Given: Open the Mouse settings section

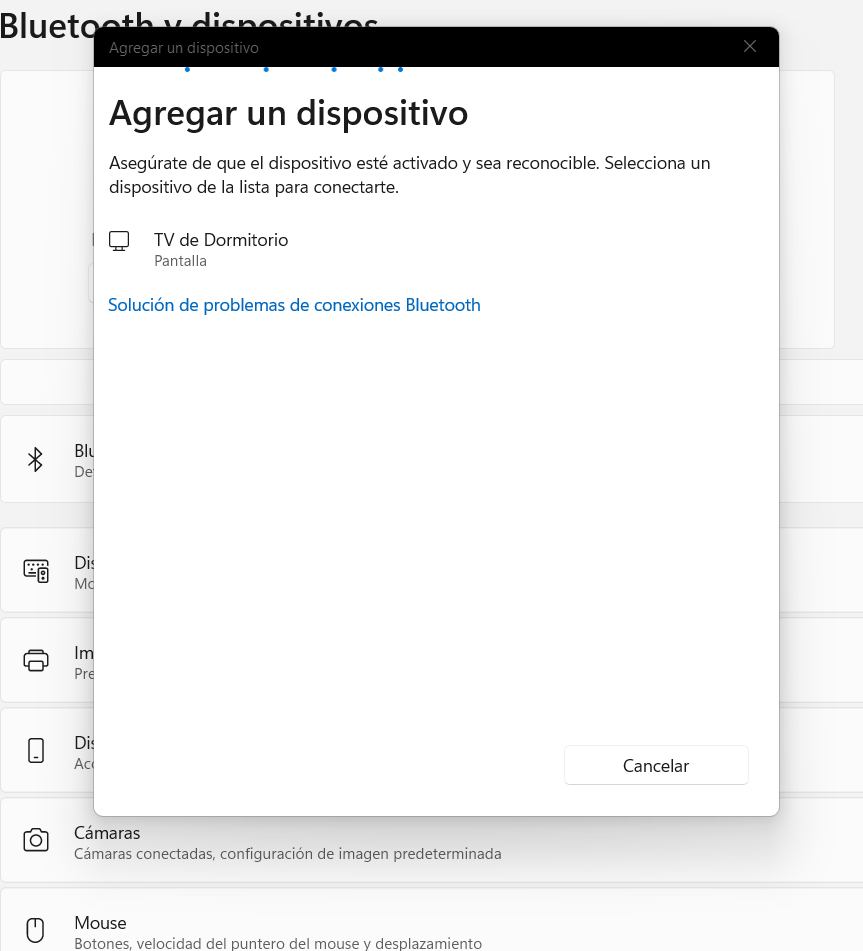Looking at the screenshot, I should pos(100,922).
